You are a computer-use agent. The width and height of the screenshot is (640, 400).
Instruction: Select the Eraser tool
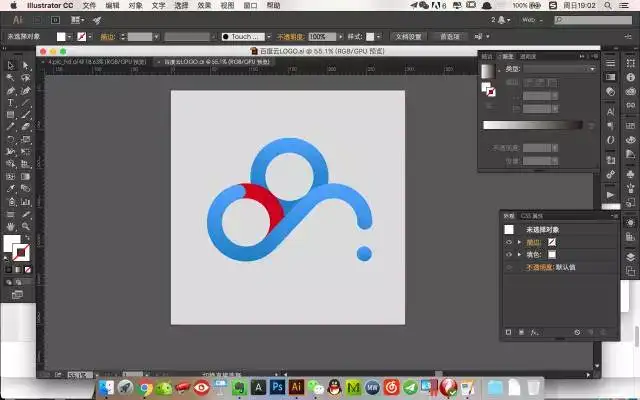click(26, 127)
